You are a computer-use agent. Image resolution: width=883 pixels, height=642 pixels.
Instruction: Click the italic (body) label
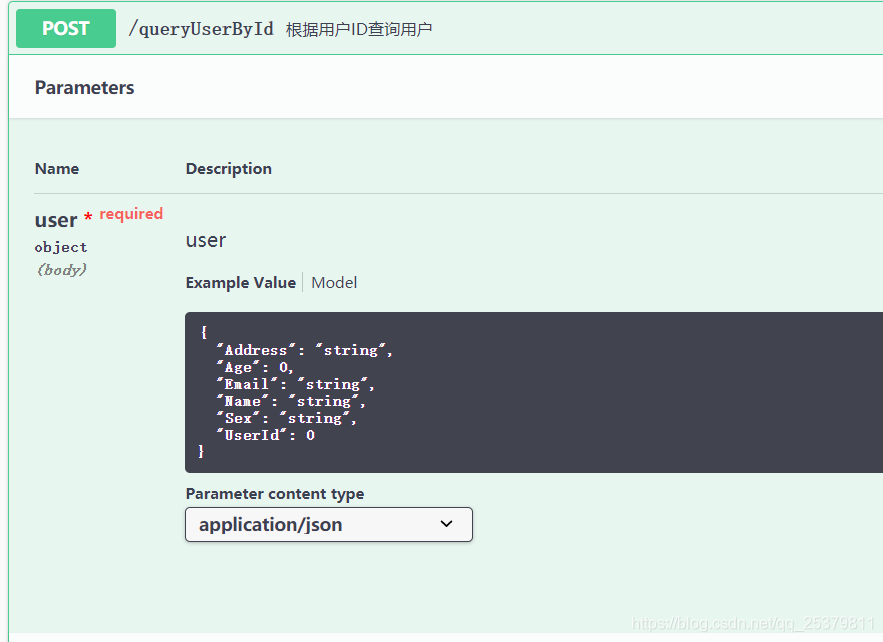tap(61, 270)
